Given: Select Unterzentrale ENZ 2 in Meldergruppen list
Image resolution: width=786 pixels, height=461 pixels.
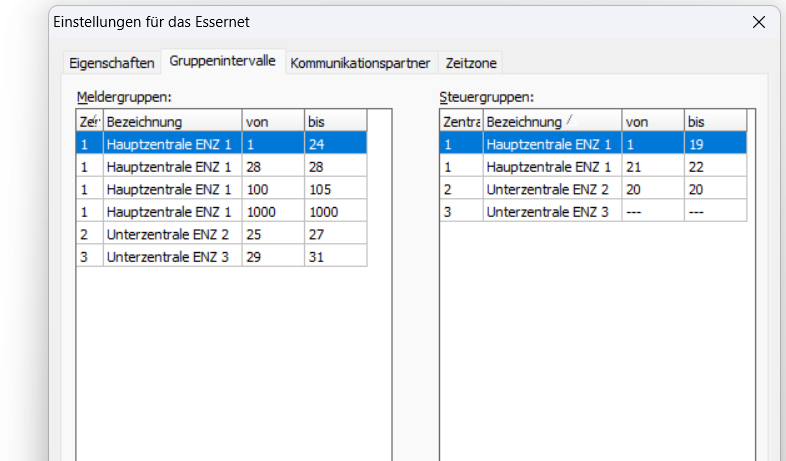Looking at the screenshot, I should tap(169, 235).
